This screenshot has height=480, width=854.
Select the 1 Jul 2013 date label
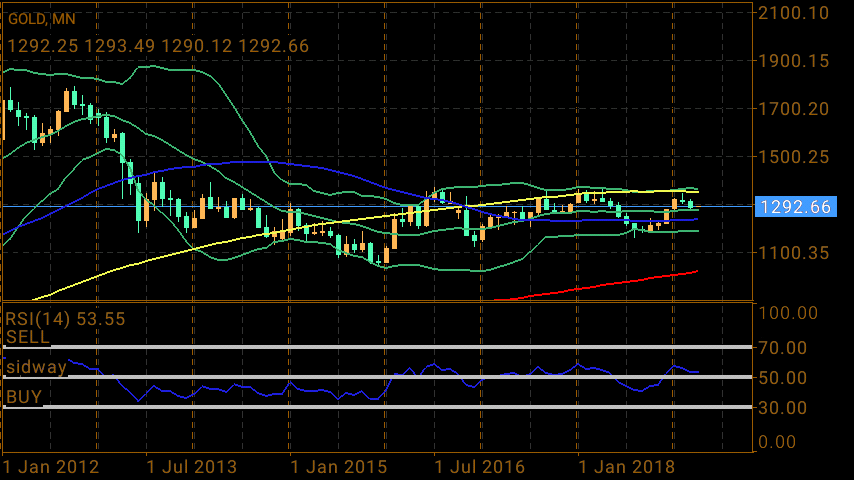192,467
